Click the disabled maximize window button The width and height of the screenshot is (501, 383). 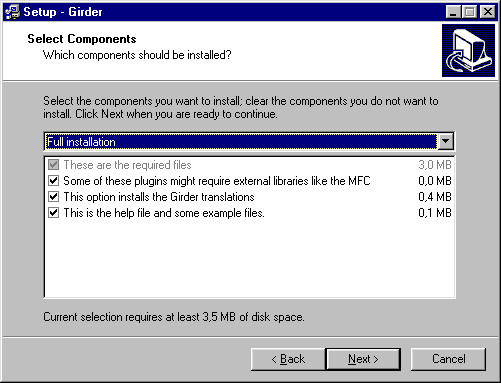click(x=470, y=12)
